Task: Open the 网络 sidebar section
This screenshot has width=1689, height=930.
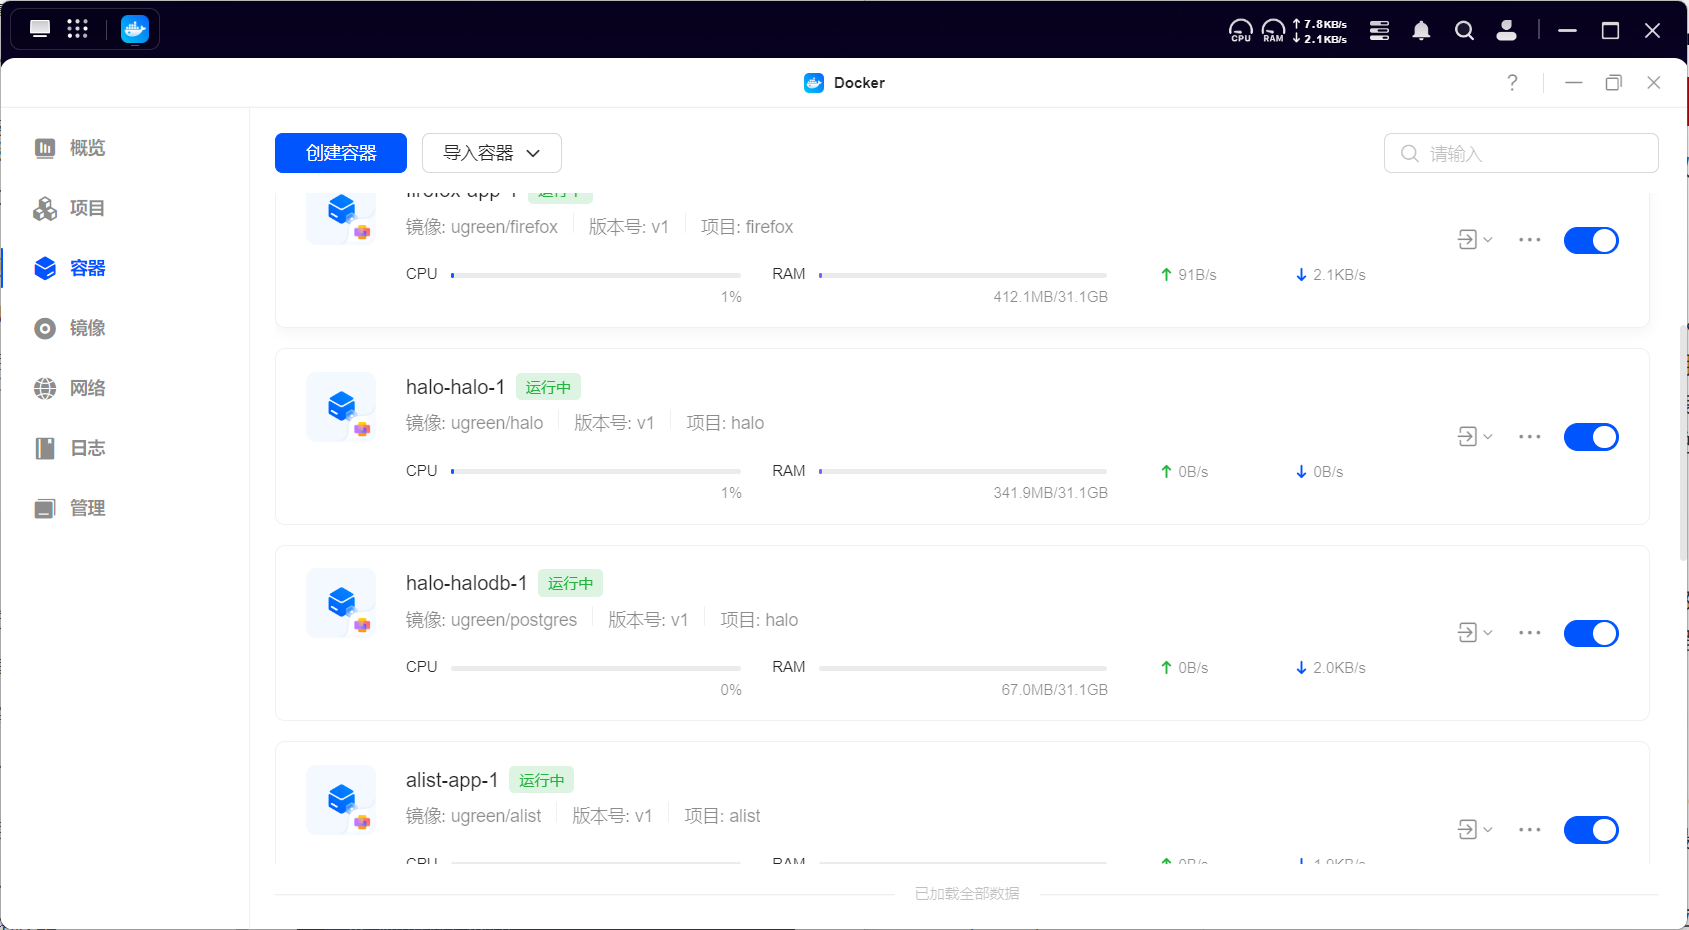Action: [x=87, y=388]
